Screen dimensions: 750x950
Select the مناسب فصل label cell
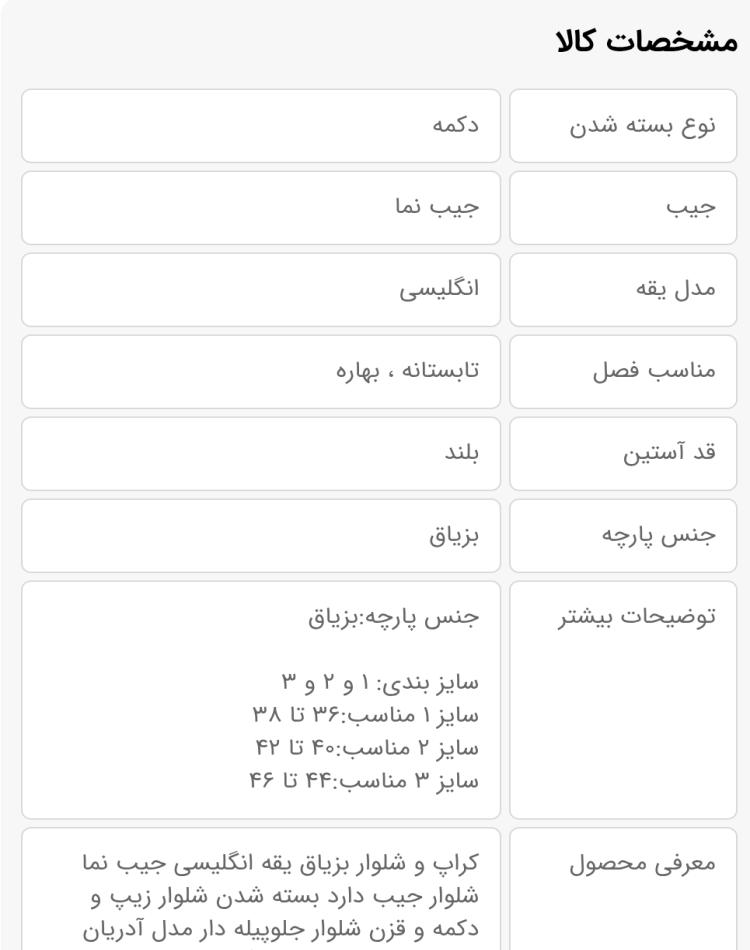pos(623,371)
